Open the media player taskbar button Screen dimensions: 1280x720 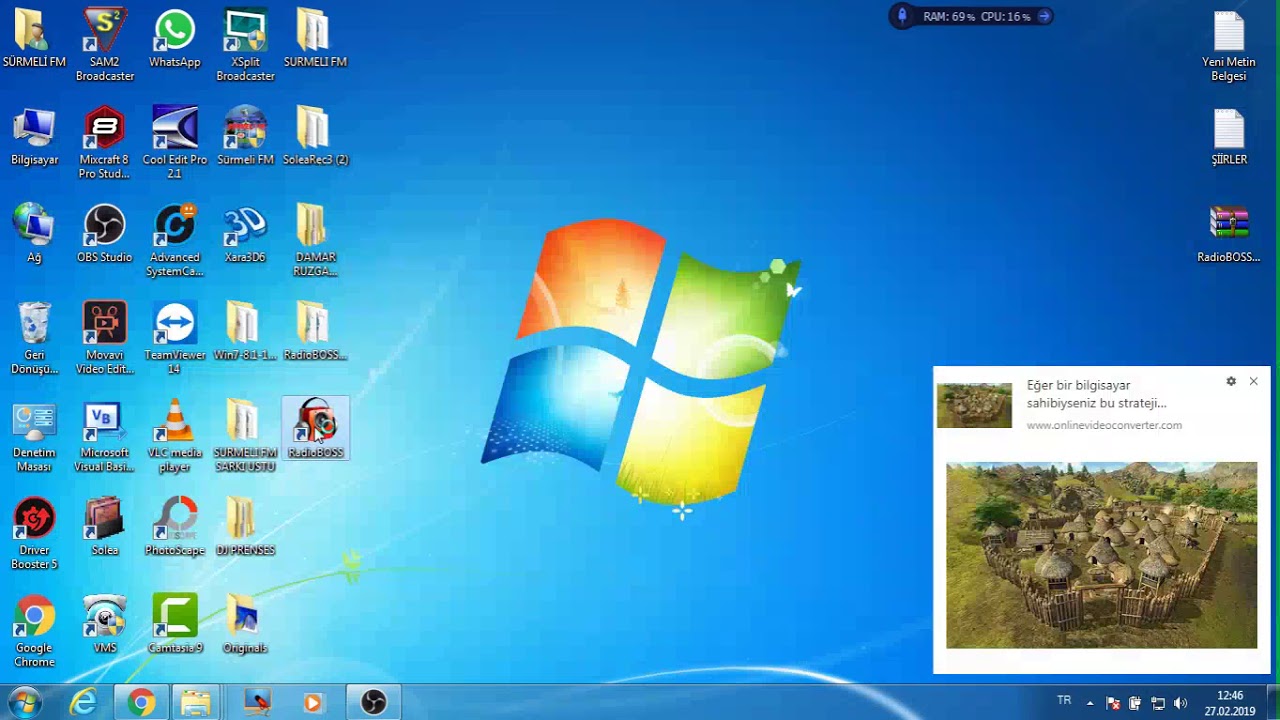click(x=312, y=703)
